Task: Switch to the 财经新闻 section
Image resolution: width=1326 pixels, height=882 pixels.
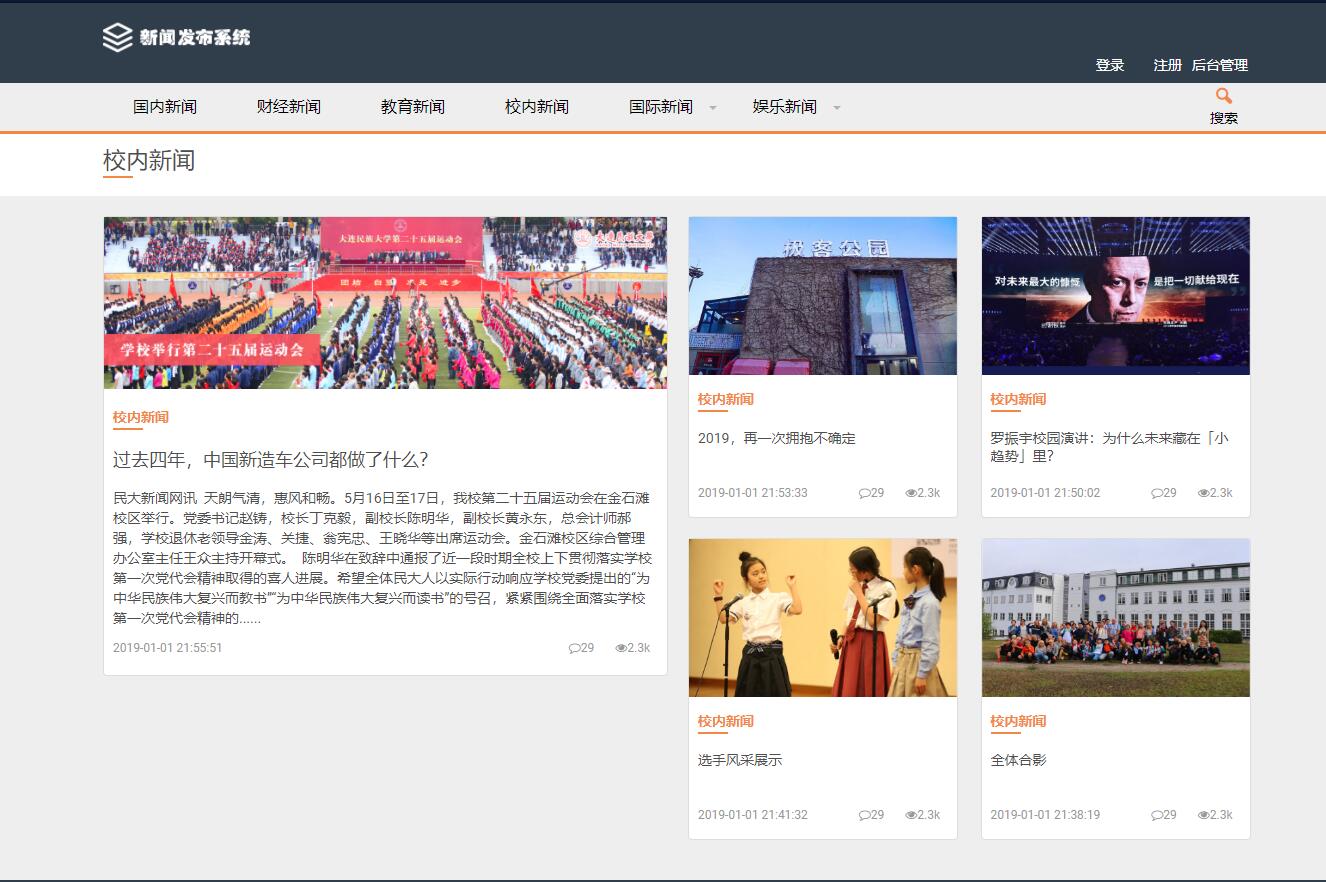Action: [x=289, y=106]
